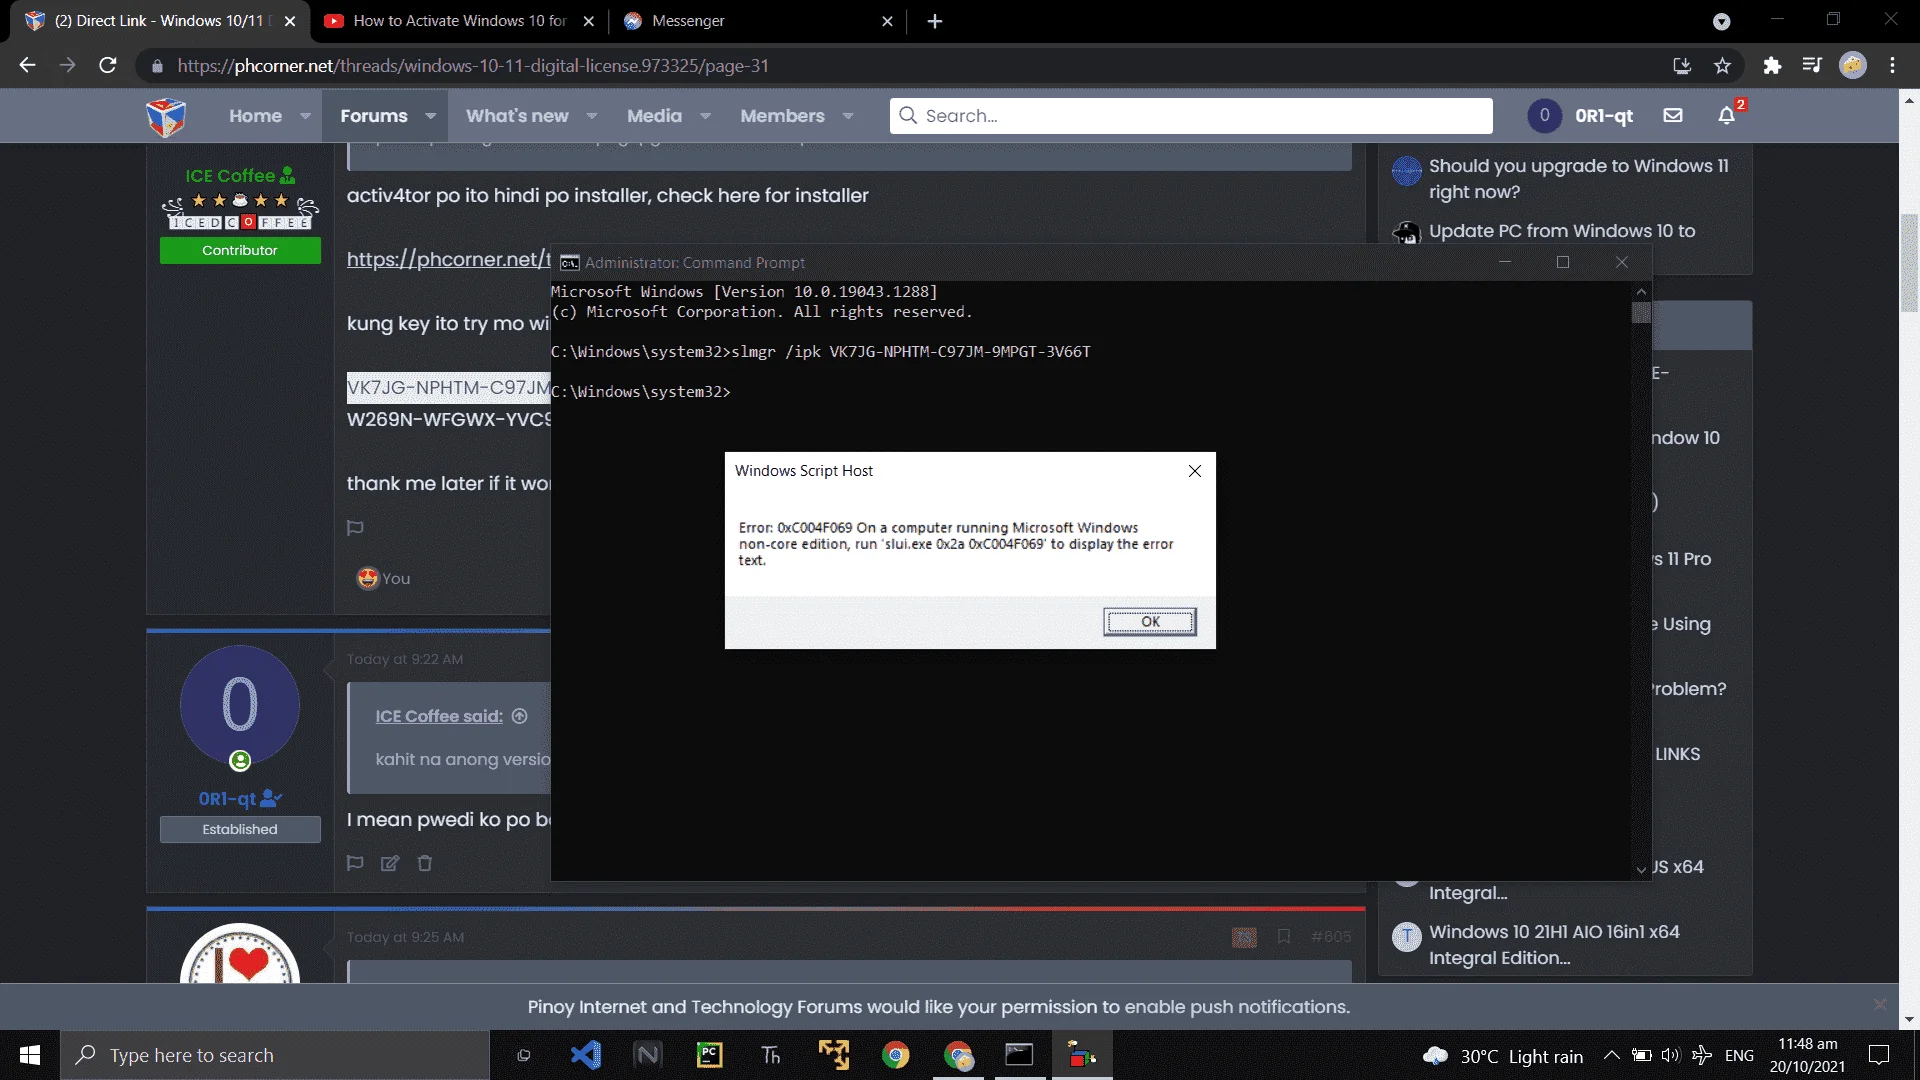Expand the Forums dropdown arrow
1920x1080 pixels.
click(x=430, y=116)
